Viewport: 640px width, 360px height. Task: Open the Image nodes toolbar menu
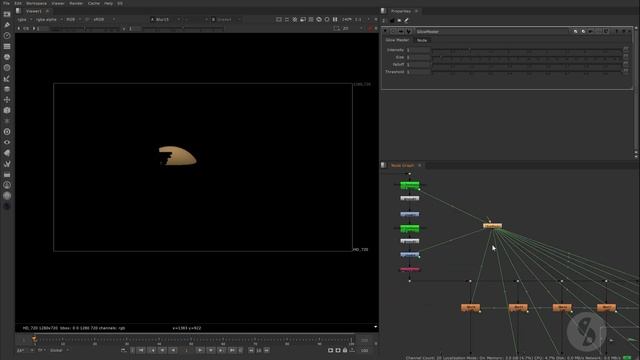(7, 14)
